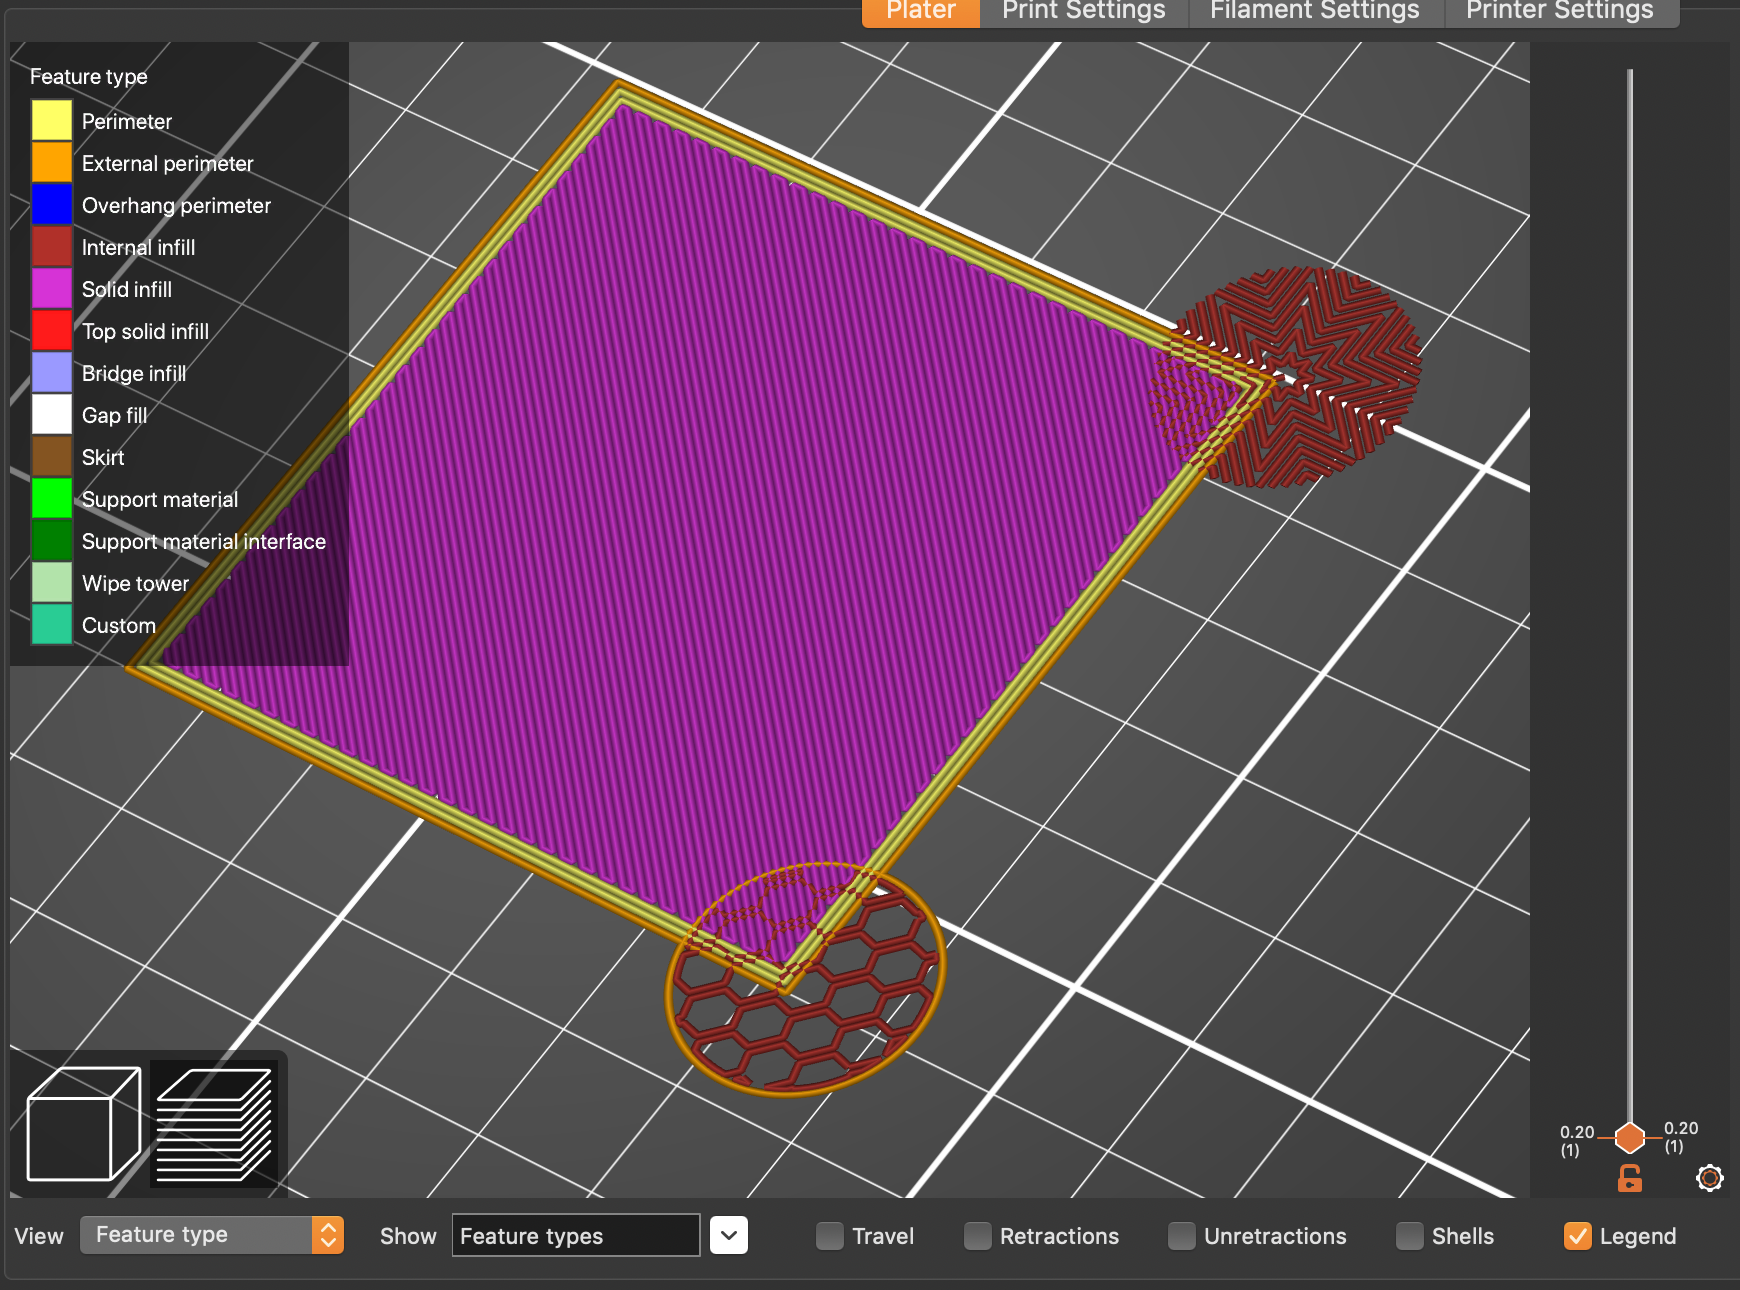Click the lock icon near the layer slider
The width and height of the screenshot is (1740, 1290).
1628,1178
